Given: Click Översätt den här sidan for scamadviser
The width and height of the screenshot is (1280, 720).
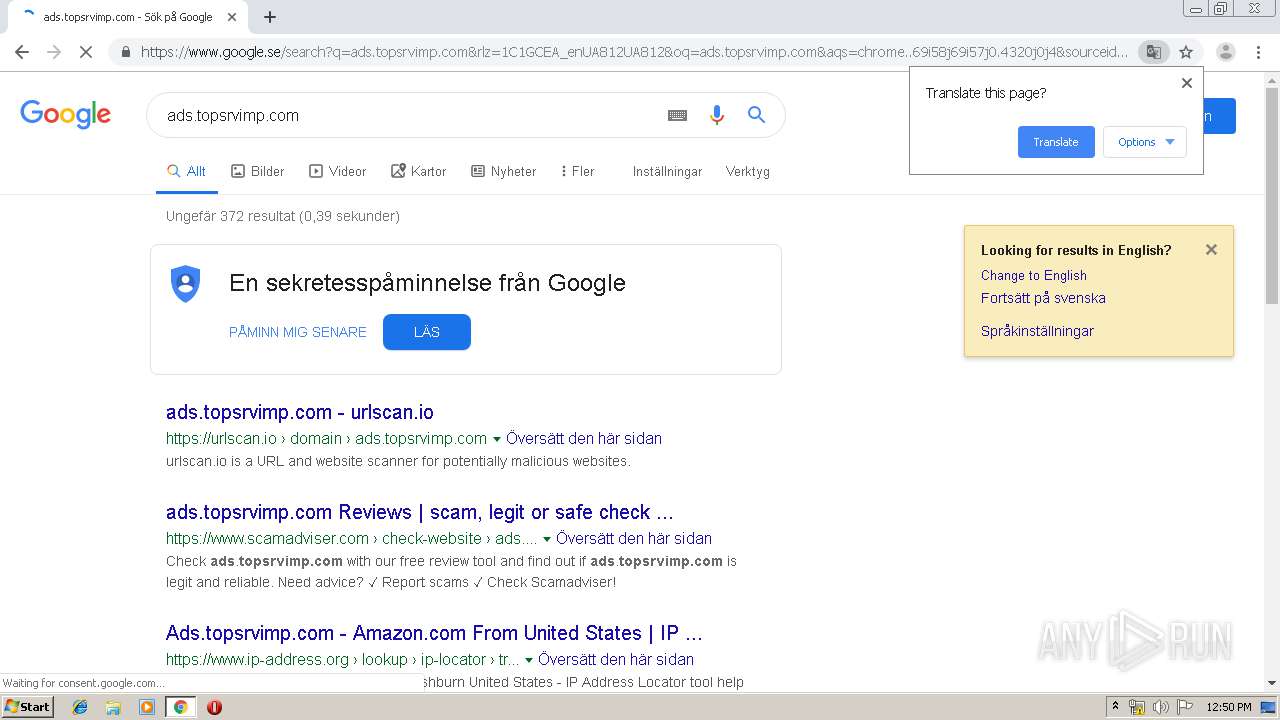Looking at the screenshot, I should (634, 538).
